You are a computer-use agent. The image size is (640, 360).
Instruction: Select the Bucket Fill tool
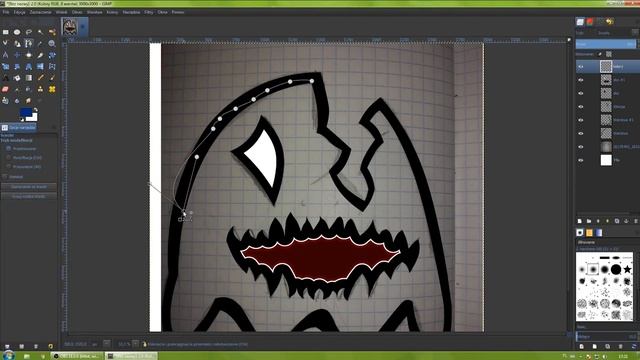pyautogui.click(x=17, y=78)
